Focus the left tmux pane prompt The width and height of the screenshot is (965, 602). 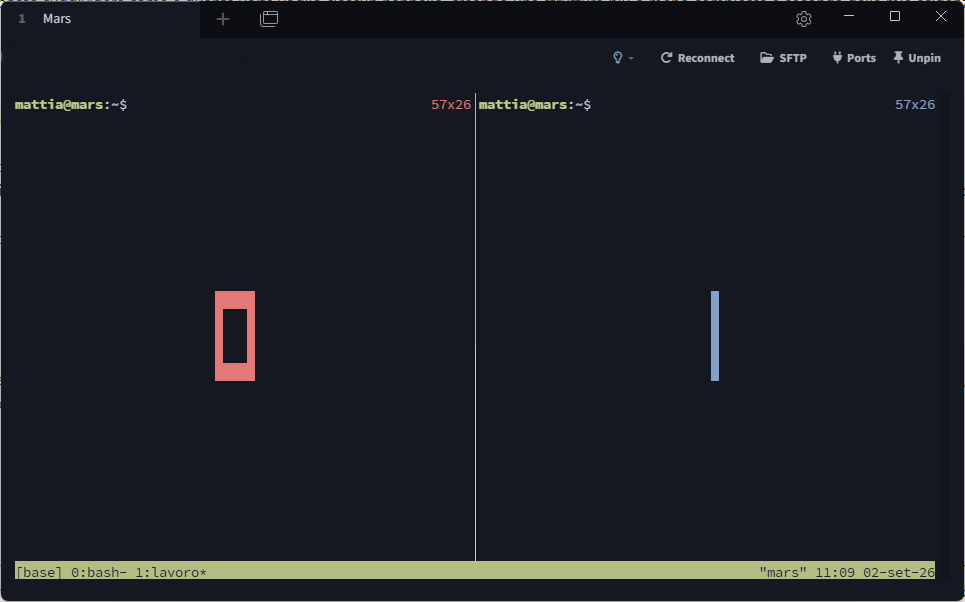[71, 105]
